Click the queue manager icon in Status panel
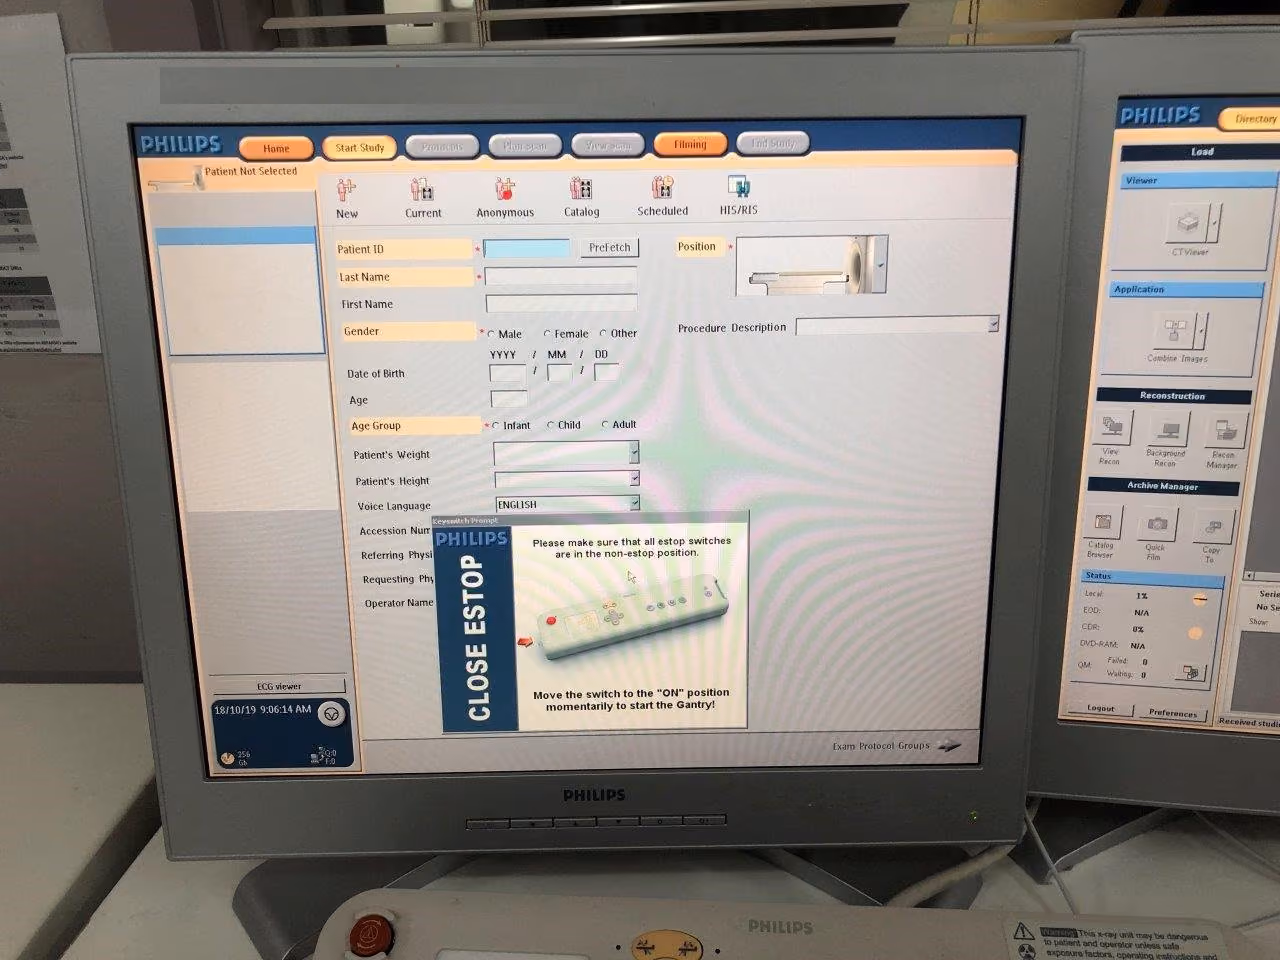 coord(1190,672)
